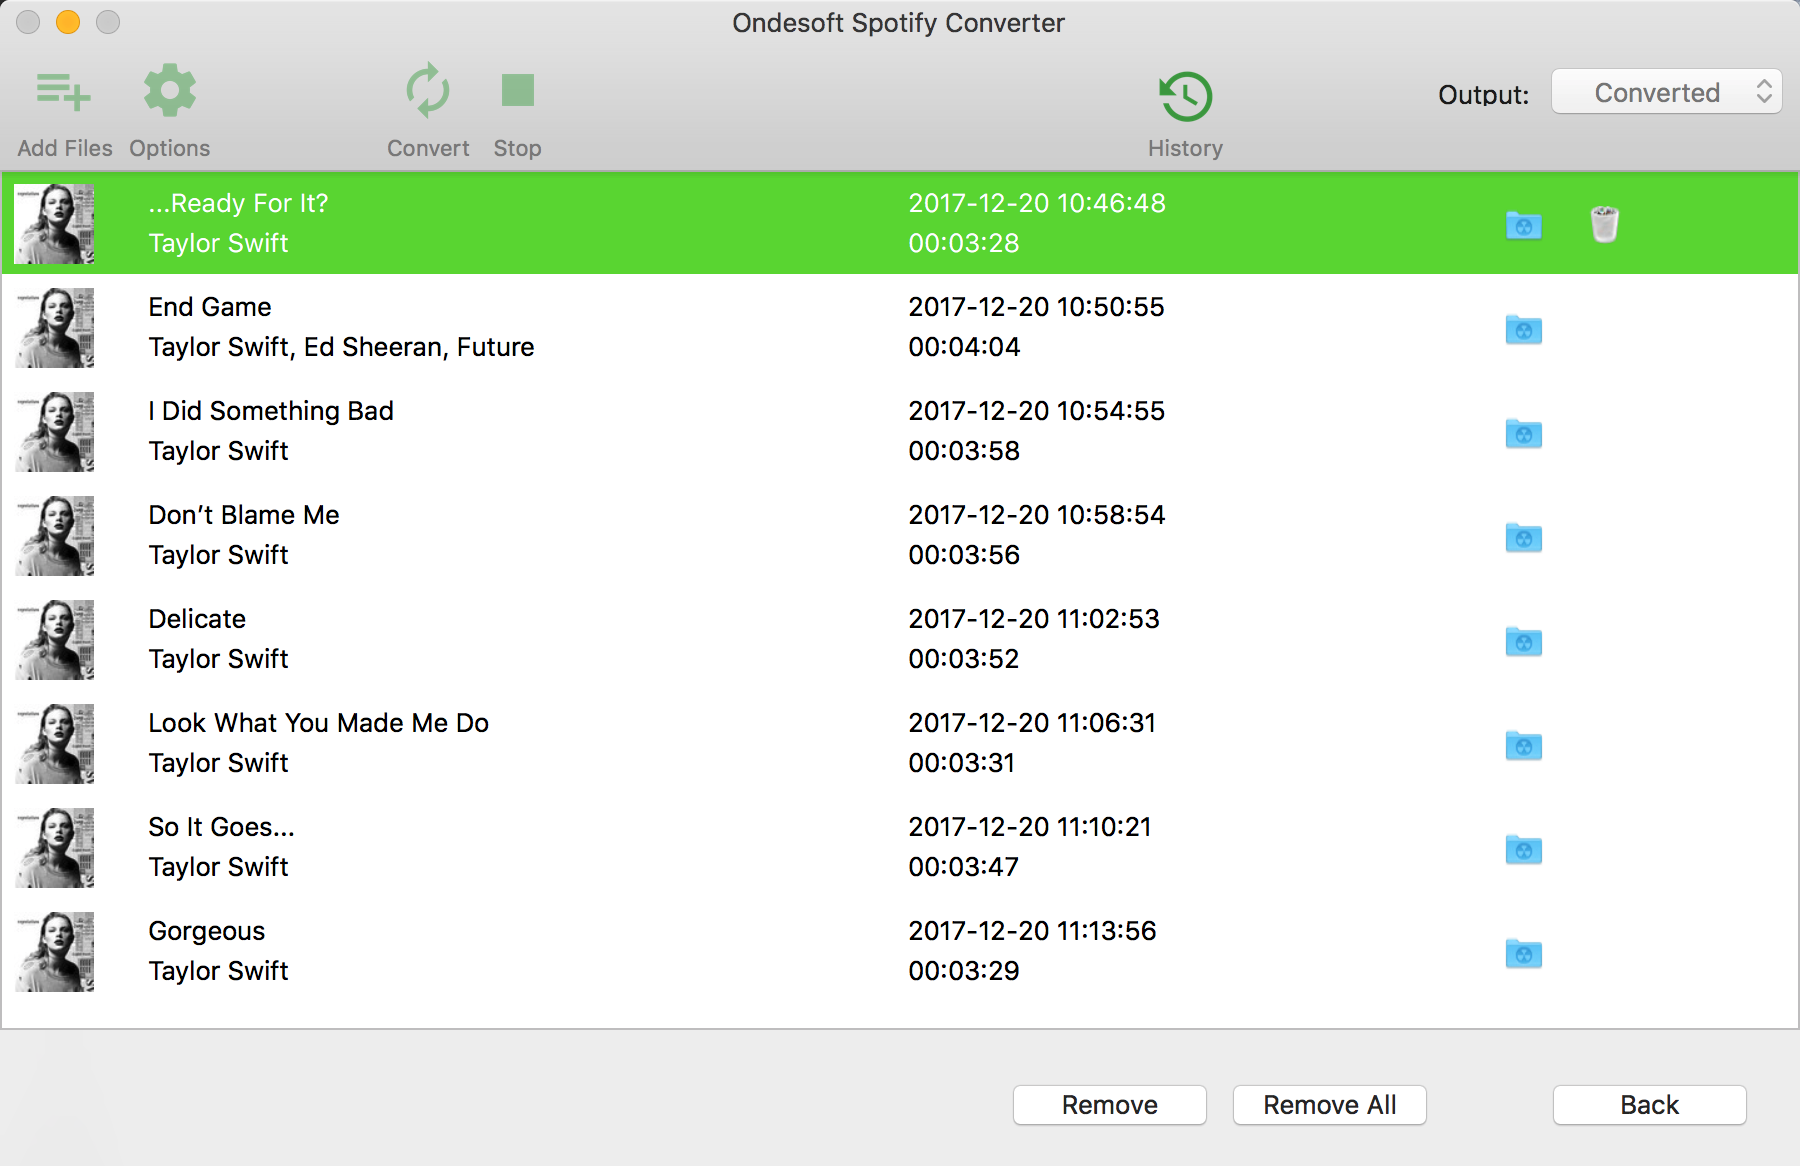Click timestamp 2017-12-20 11:02:53
Viewport: 1800px width, 1166px height.
(1034, 619)
